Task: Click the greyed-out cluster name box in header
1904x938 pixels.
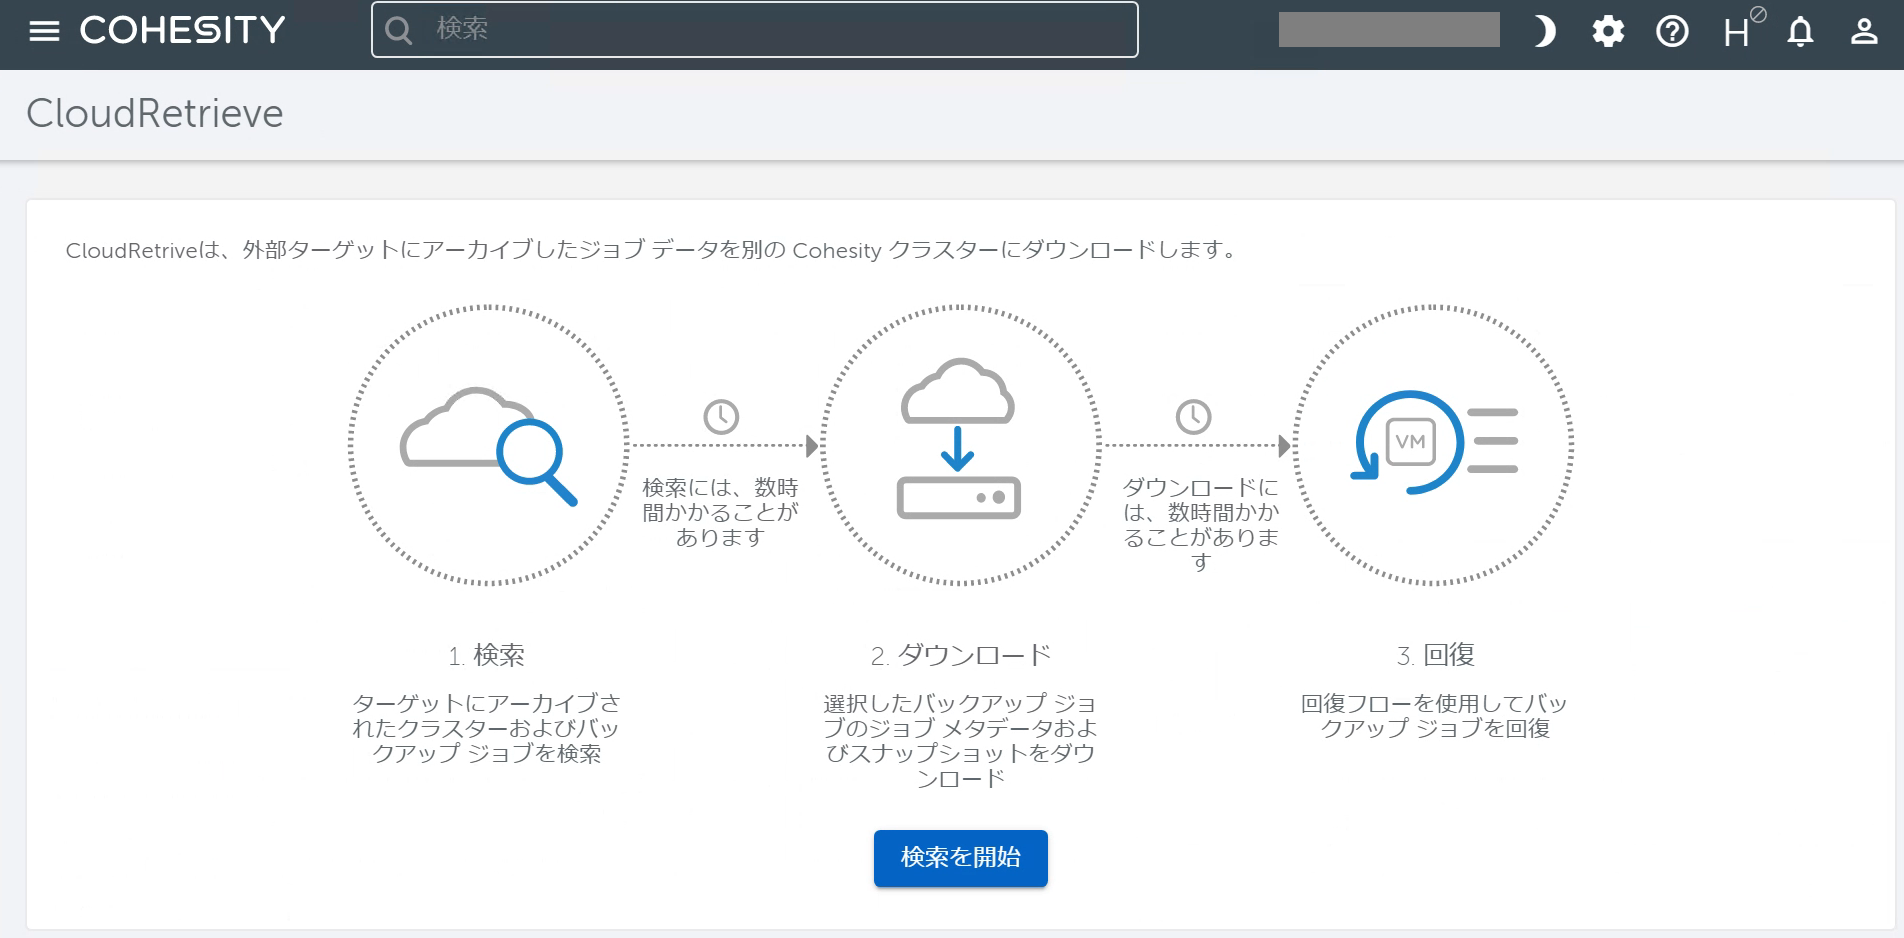Action: point(1389,30)
